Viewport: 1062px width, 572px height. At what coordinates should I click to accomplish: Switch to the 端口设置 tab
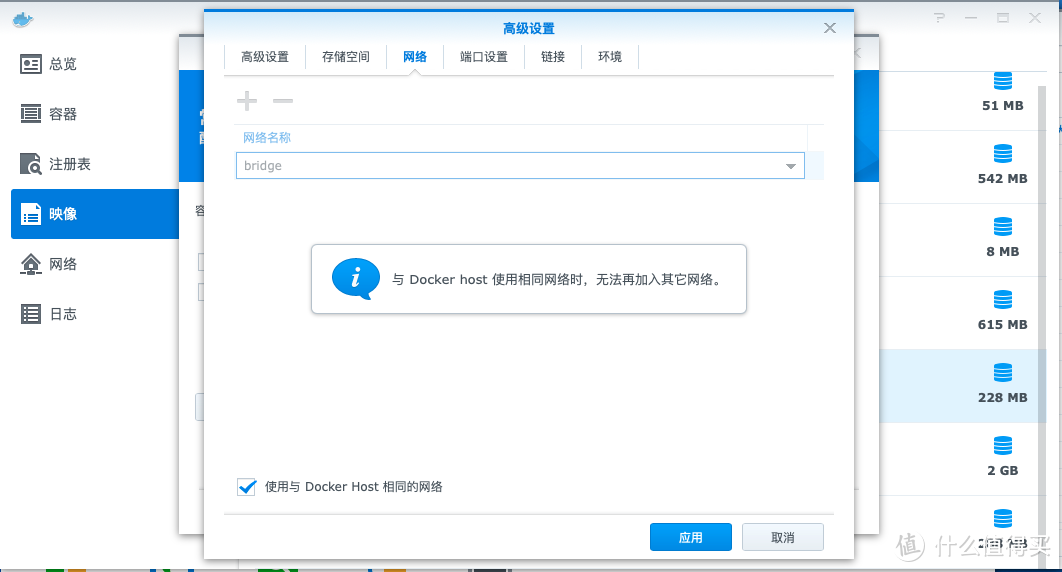484,57
